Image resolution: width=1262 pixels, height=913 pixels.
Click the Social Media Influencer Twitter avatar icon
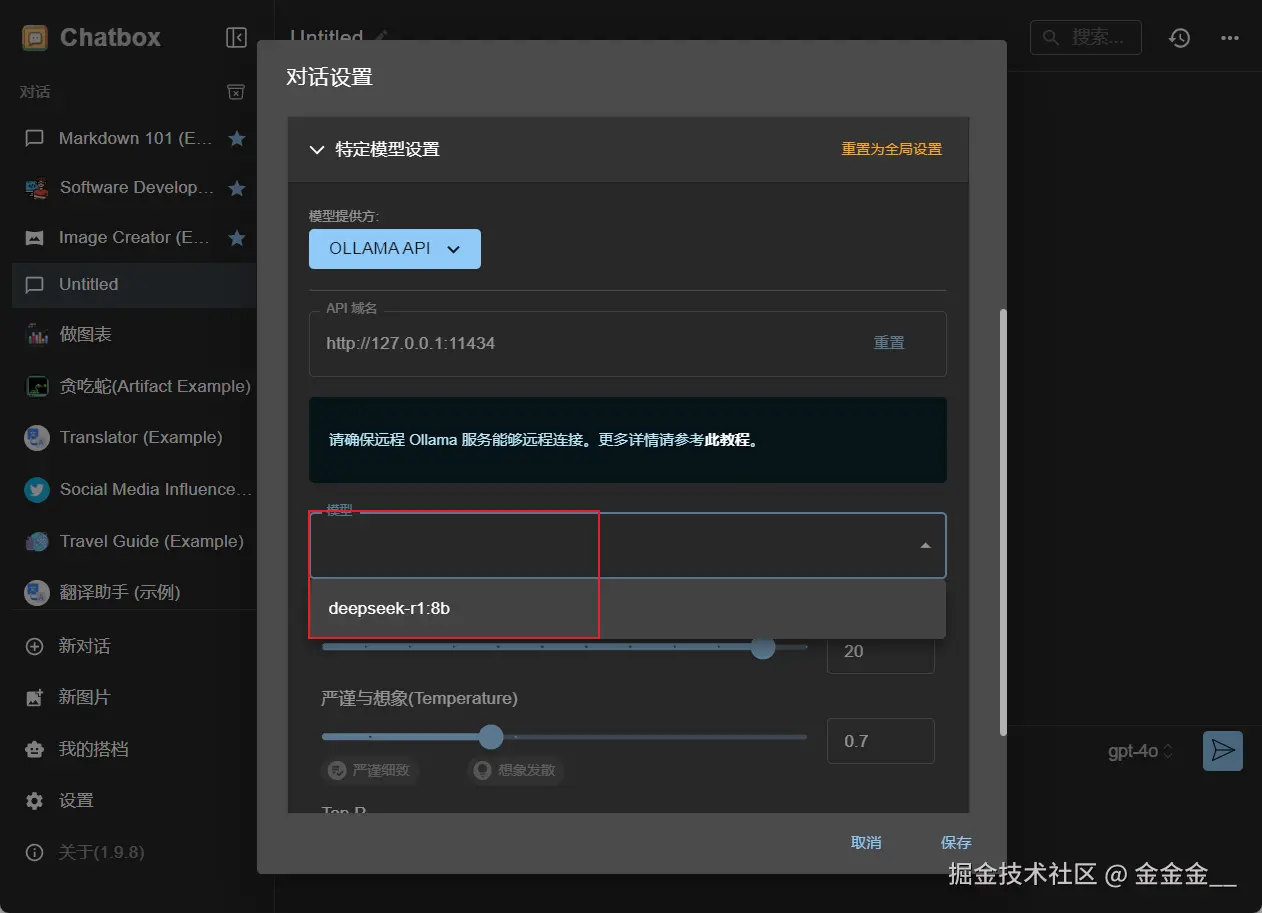point(37,489)
